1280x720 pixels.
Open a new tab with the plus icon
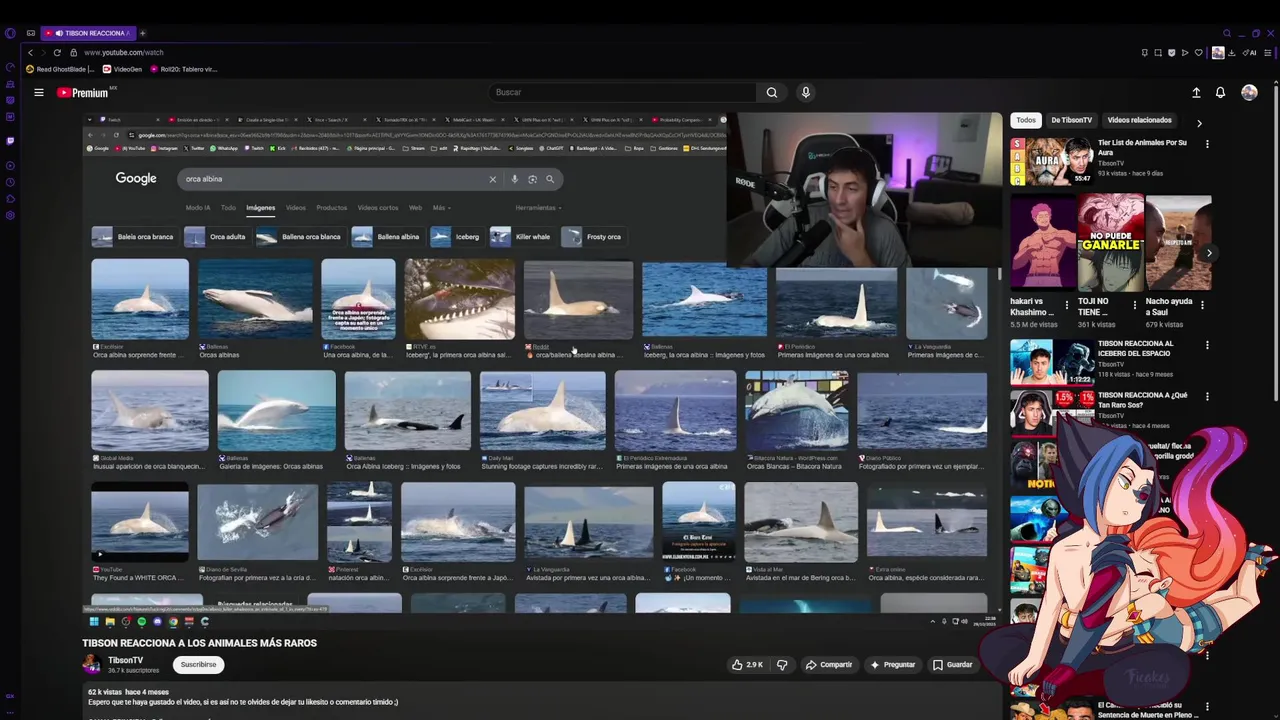142,33
